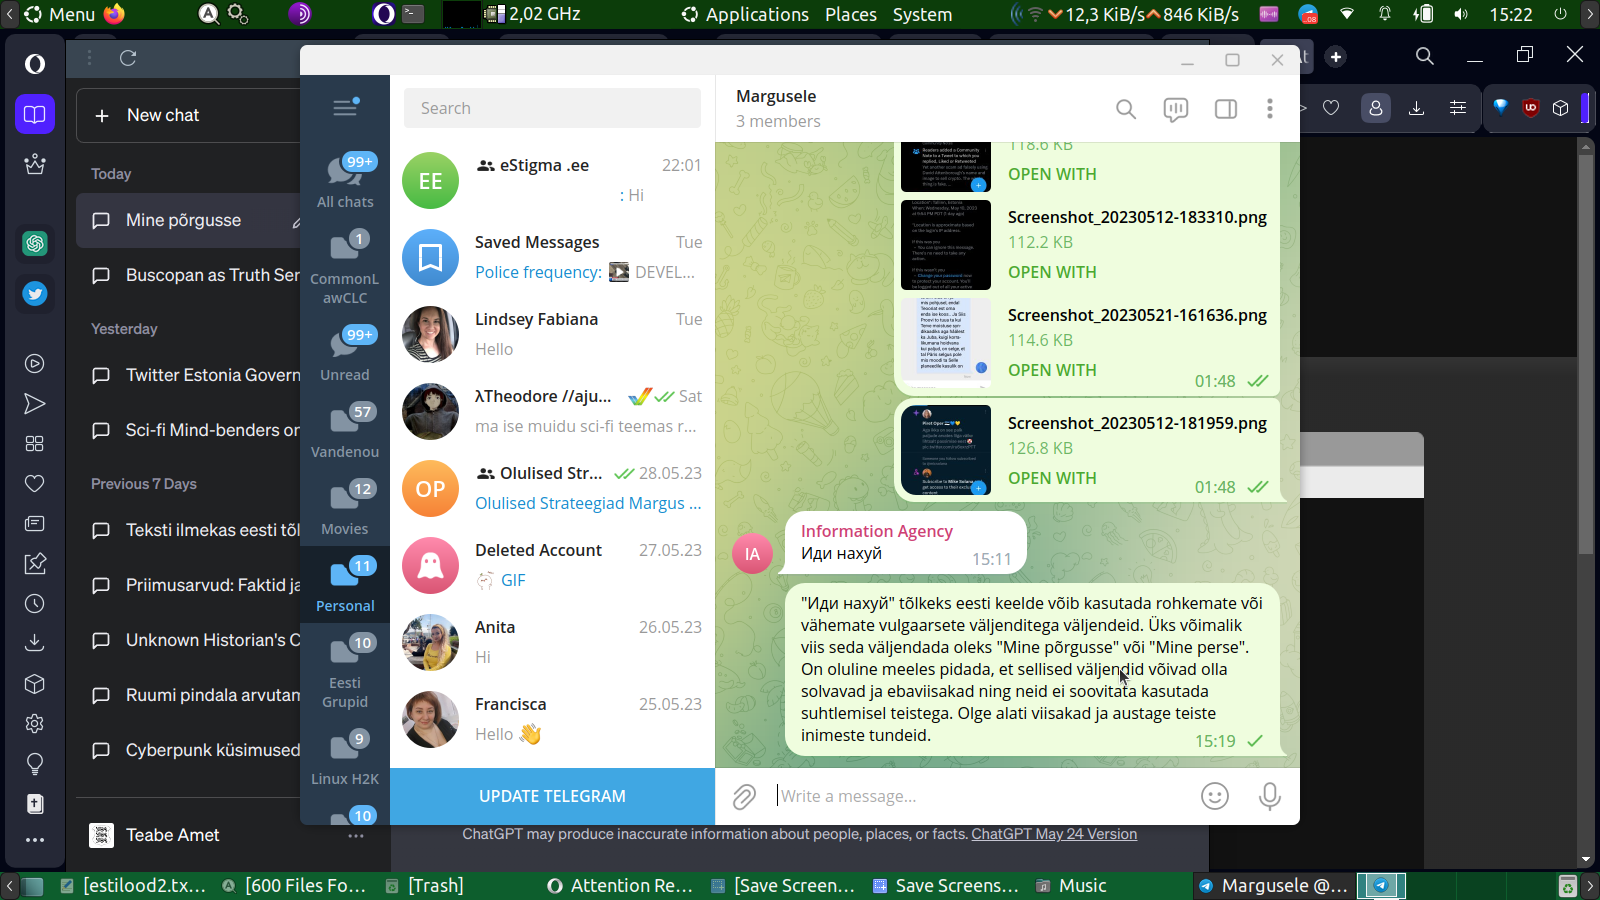Reload the page in Opera
The width and height of the screenshot is (1600, 900).
pos(128,58)
